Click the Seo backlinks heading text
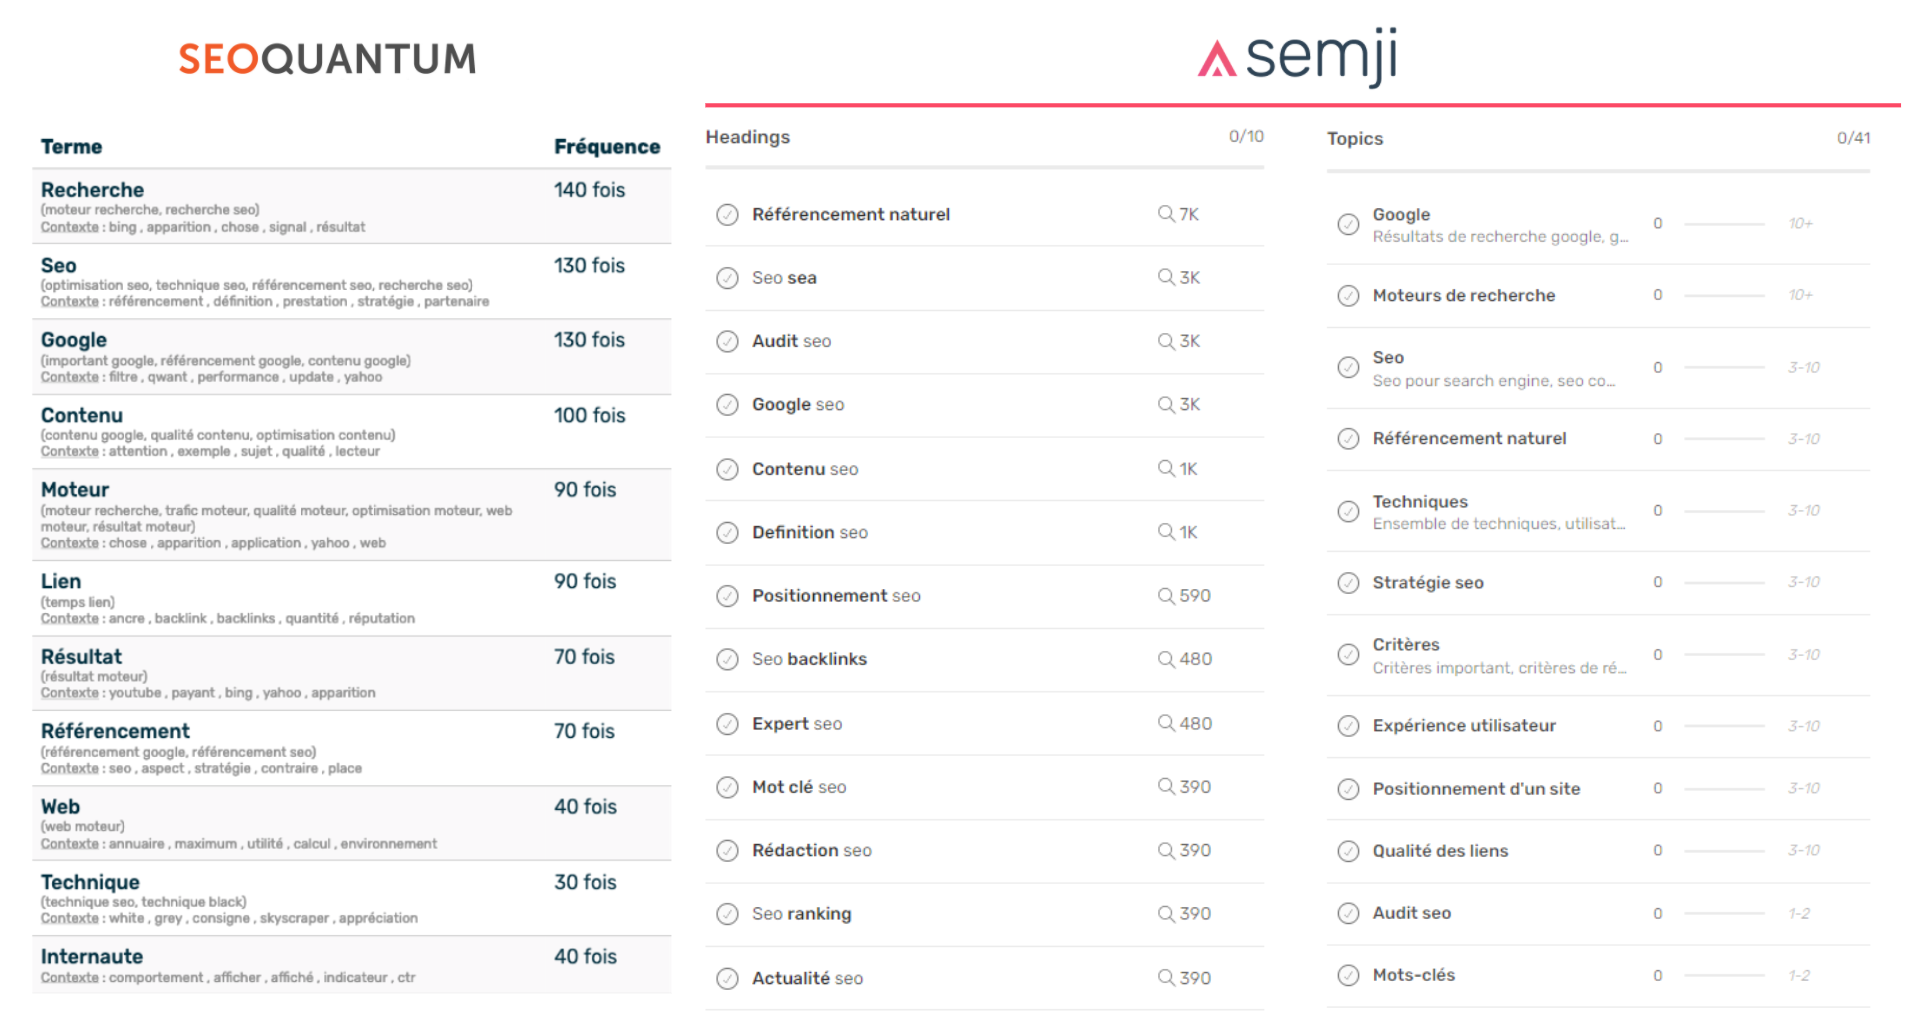The width and height of the screenshot is (1909, 1011). (x=809, y=659)
